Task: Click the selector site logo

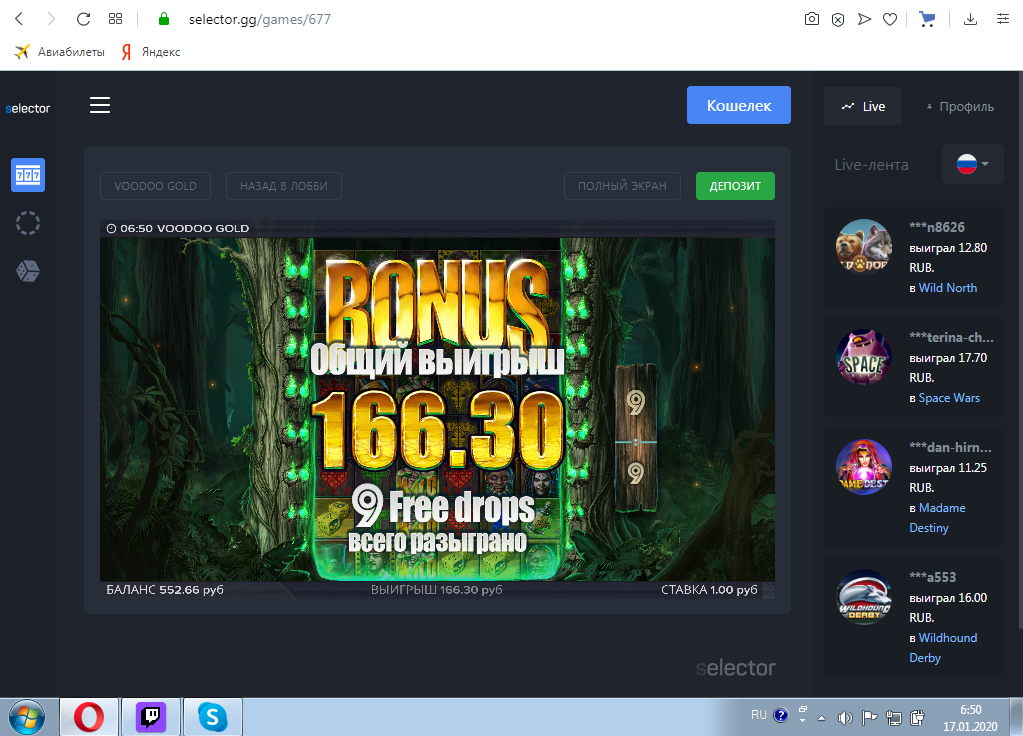Action: pos(27,108)
